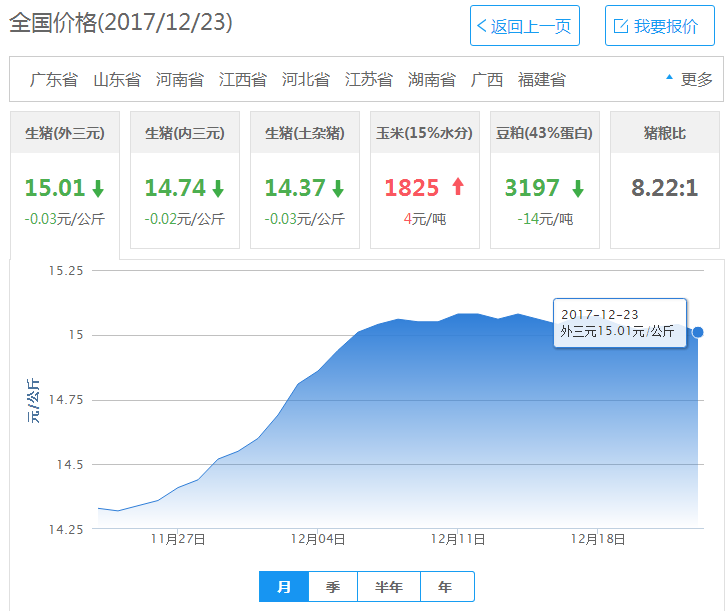Click the blue data point on chart

(698, 332)
